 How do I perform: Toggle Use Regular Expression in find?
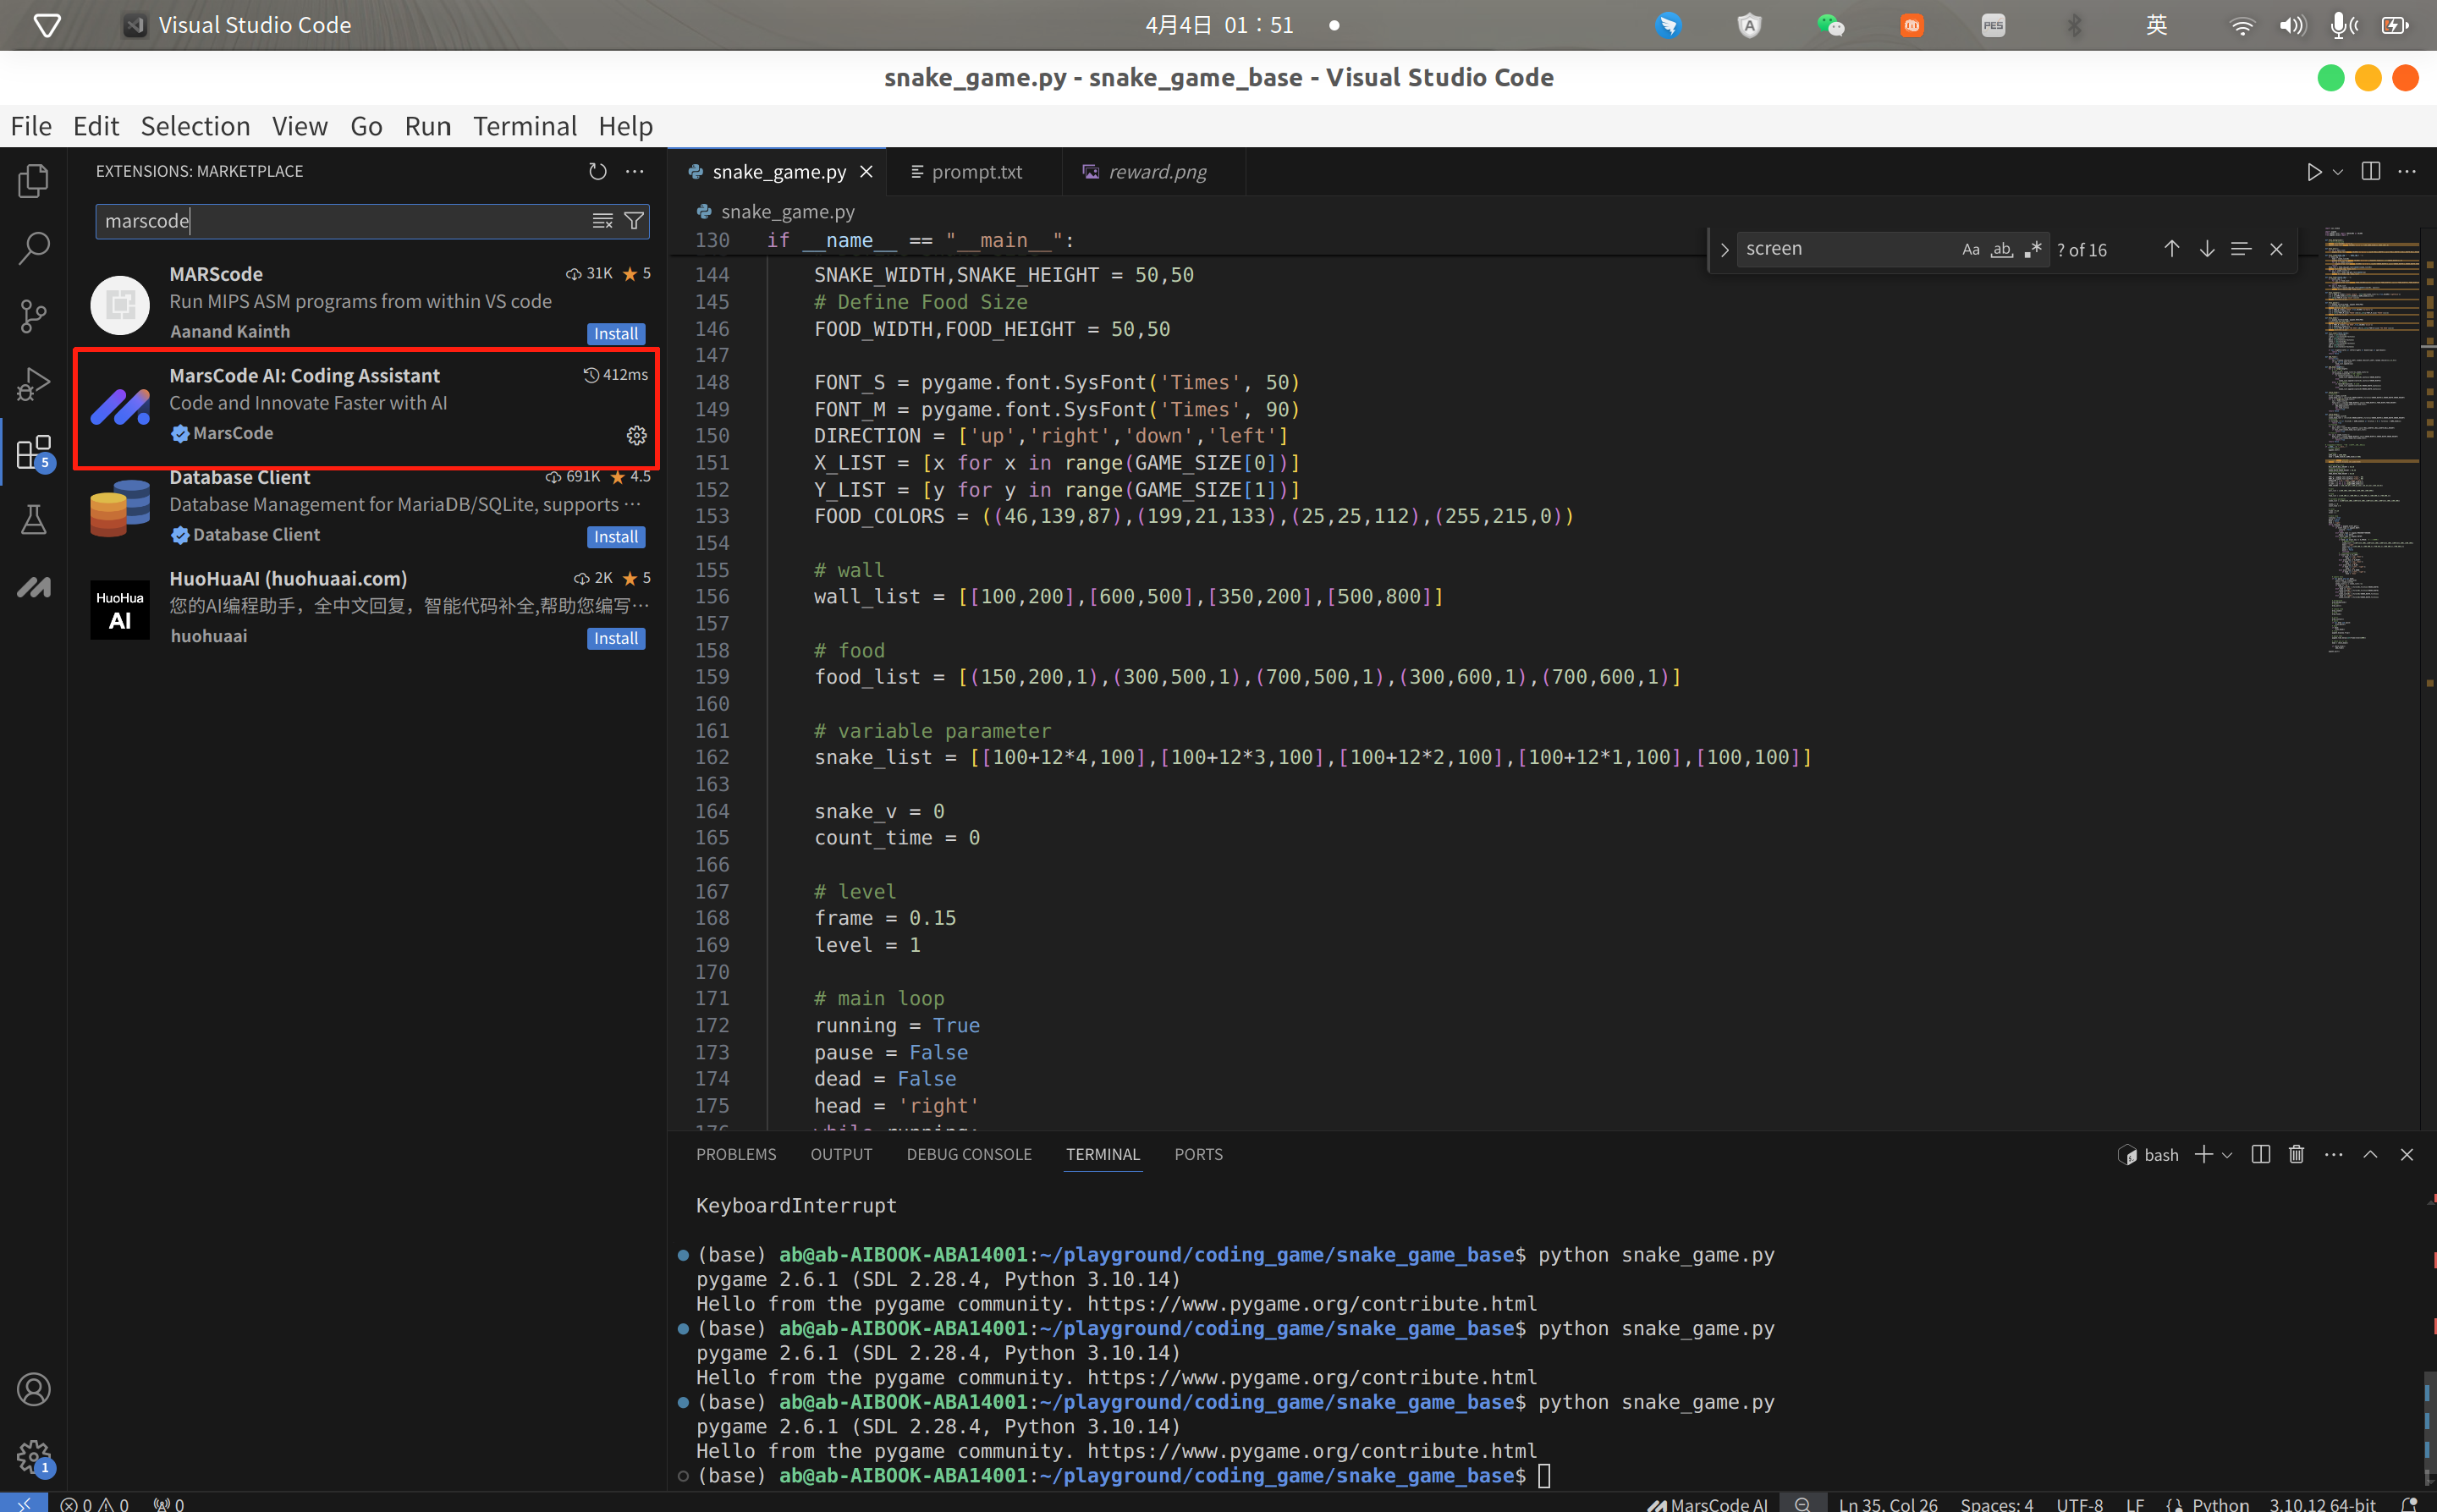(x=2032, y=249)
